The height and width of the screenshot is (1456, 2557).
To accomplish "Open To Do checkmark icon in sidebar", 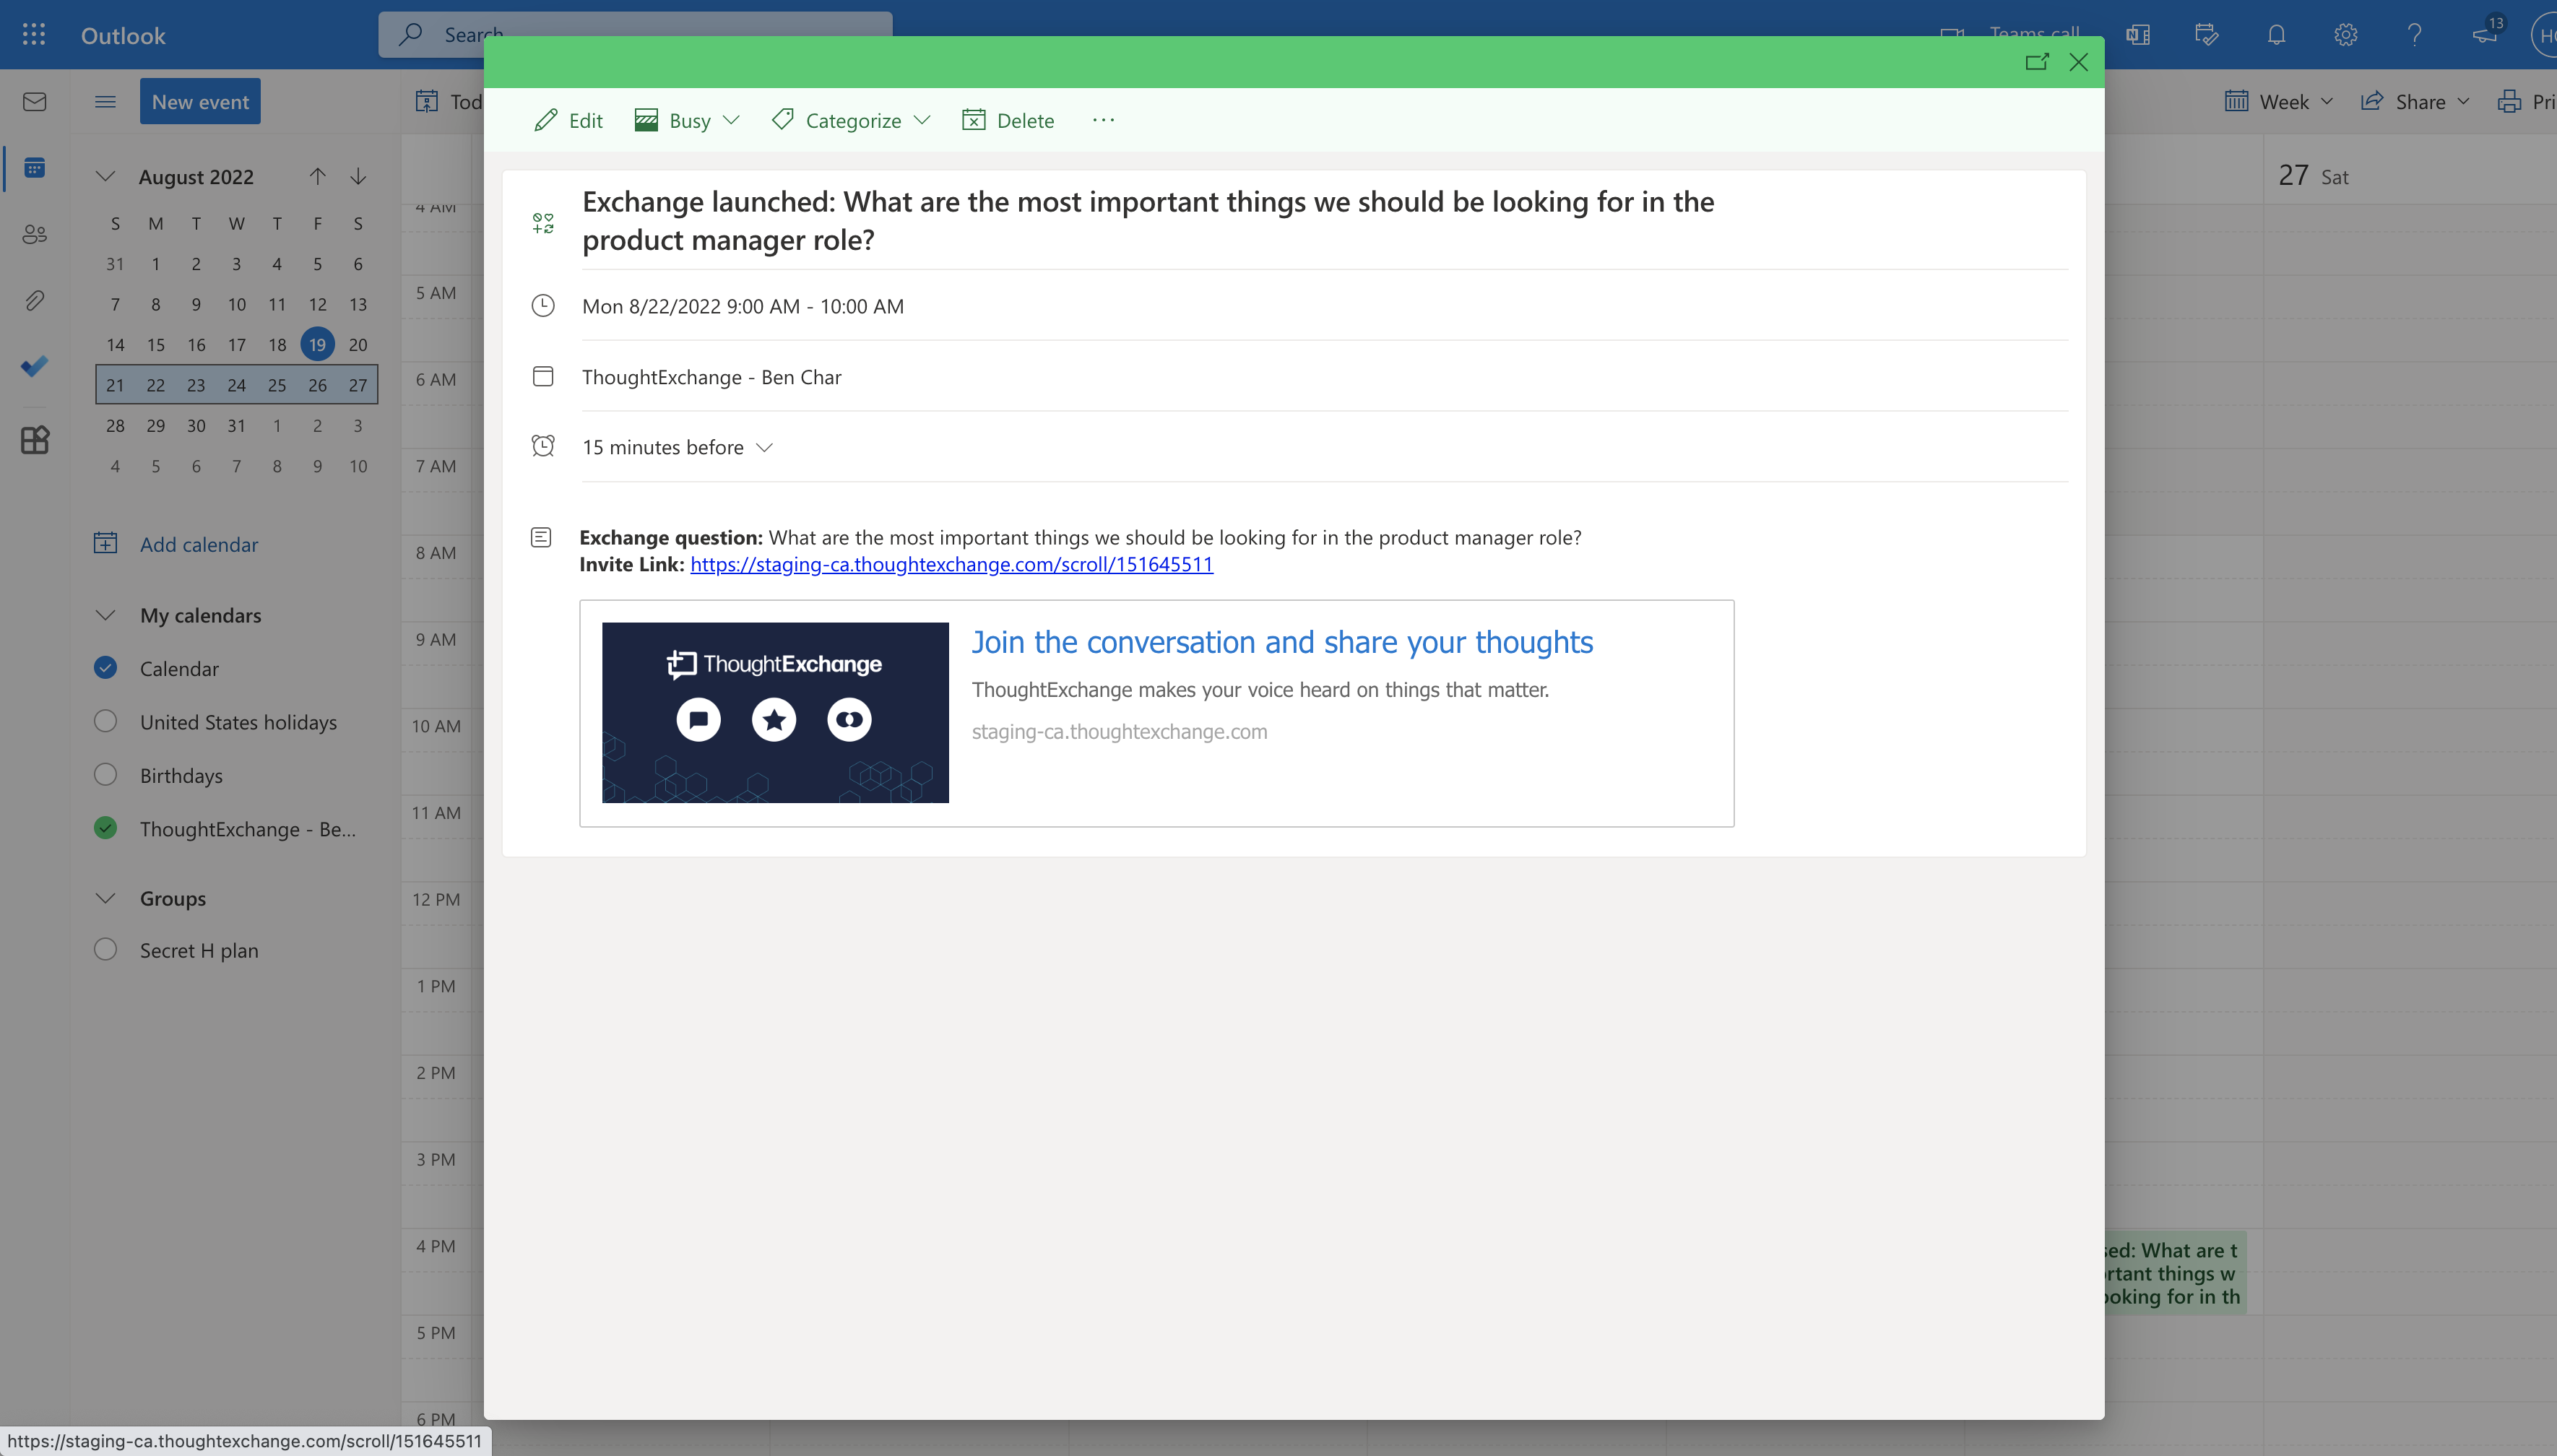I will pyautogui.click(x=34, y=366).
